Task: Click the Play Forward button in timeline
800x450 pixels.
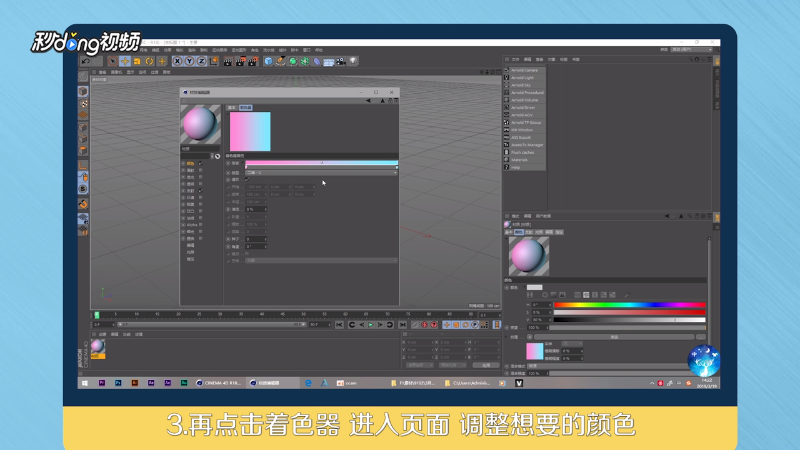Action: click(371, 324)
